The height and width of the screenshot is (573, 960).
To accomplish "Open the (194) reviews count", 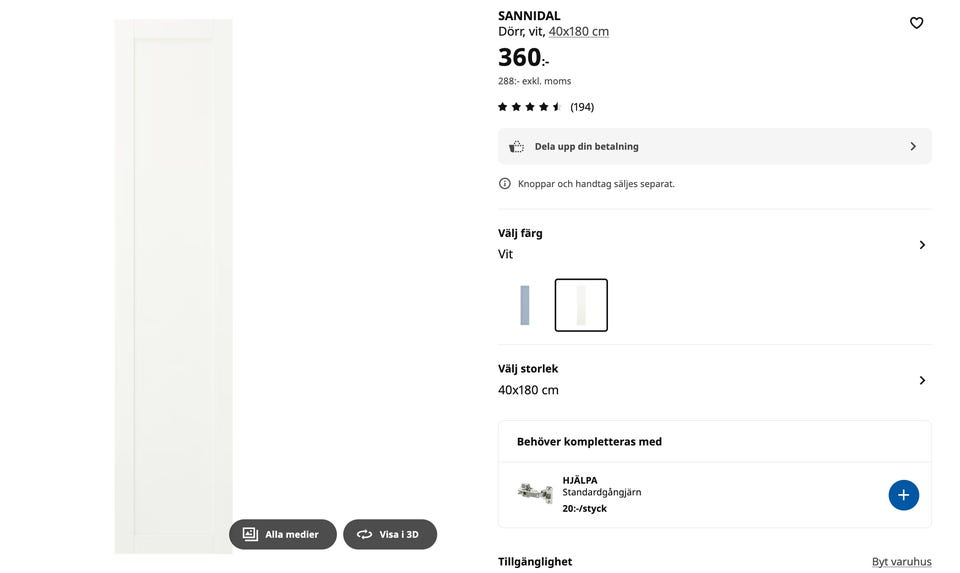I will click(582, 107).
